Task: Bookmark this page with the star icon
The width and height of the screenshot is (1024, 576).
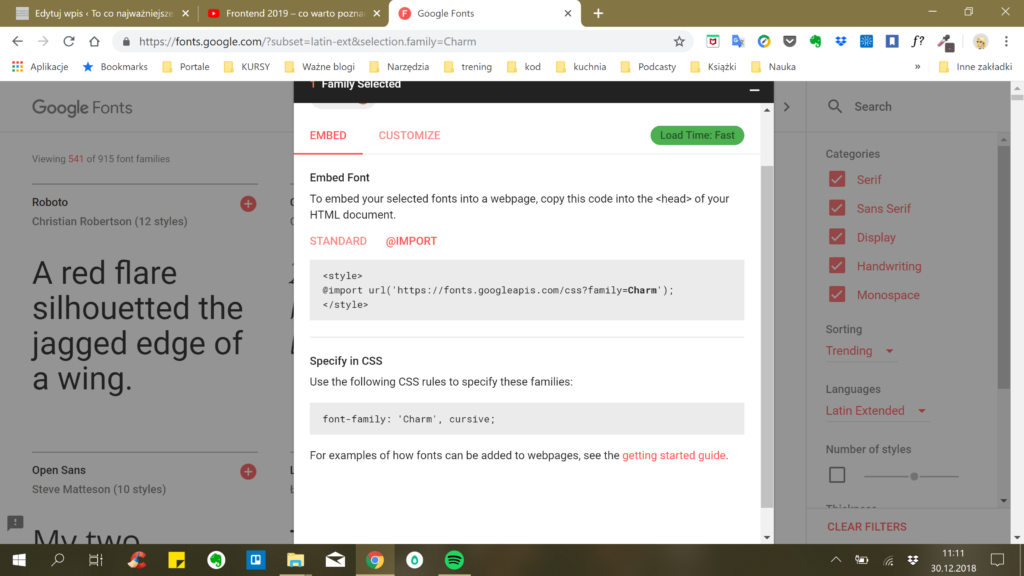Action: point(679,42)
